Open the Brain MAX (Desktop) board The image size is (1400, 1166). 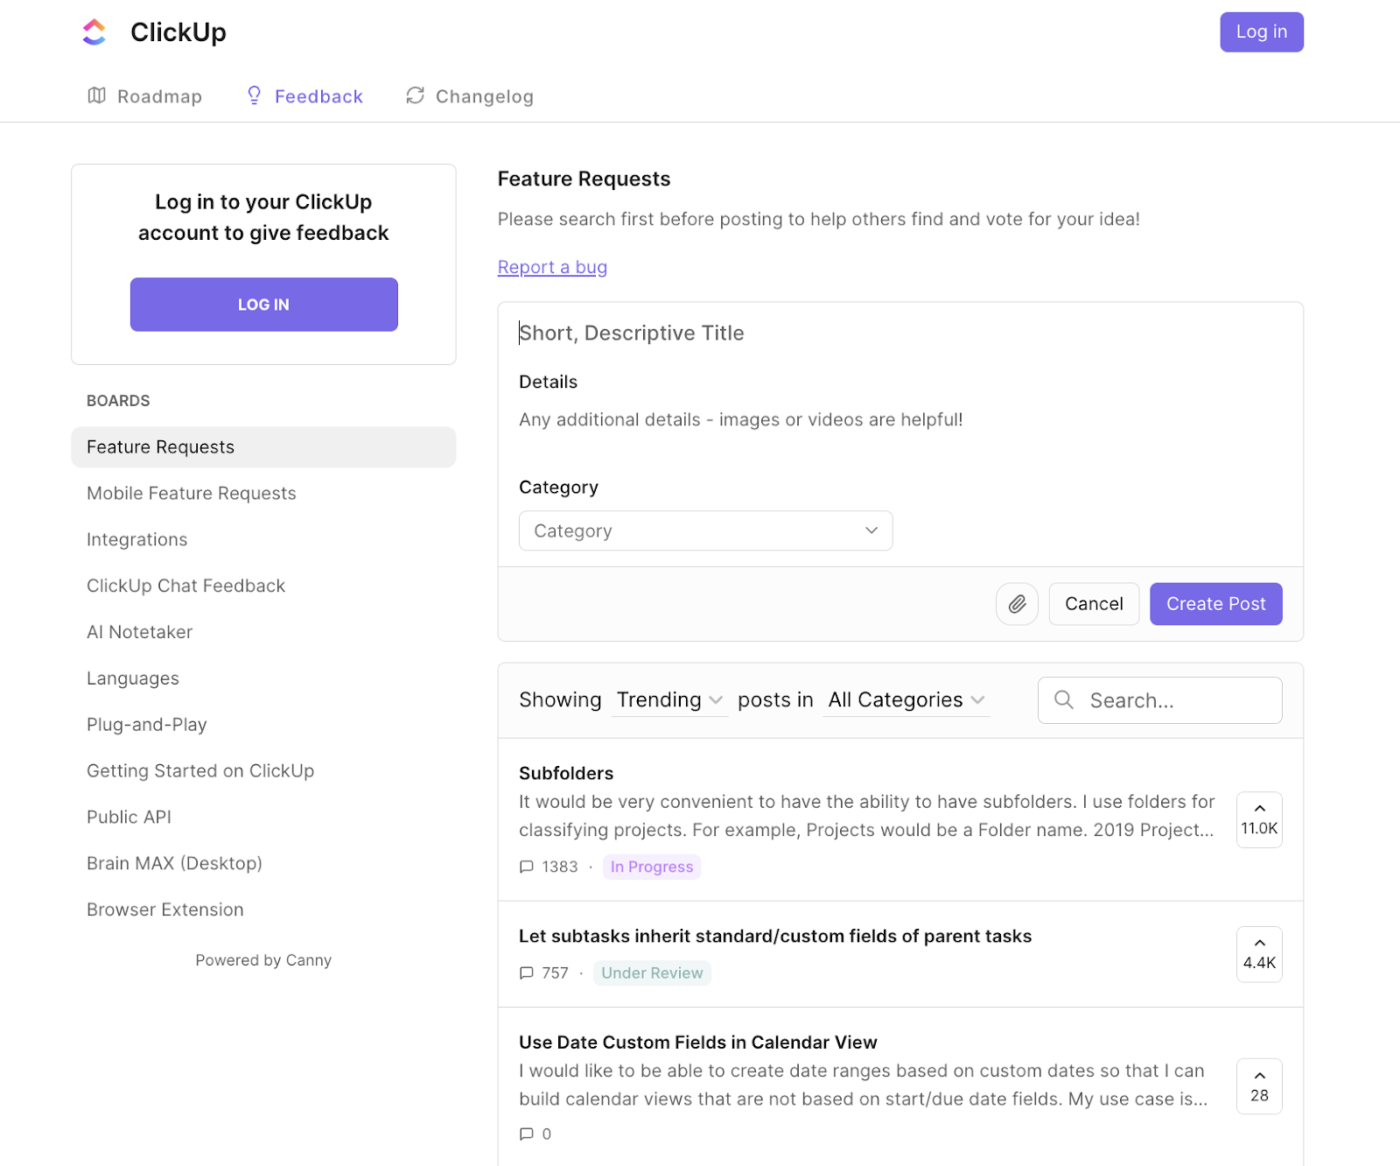[264, 863]
